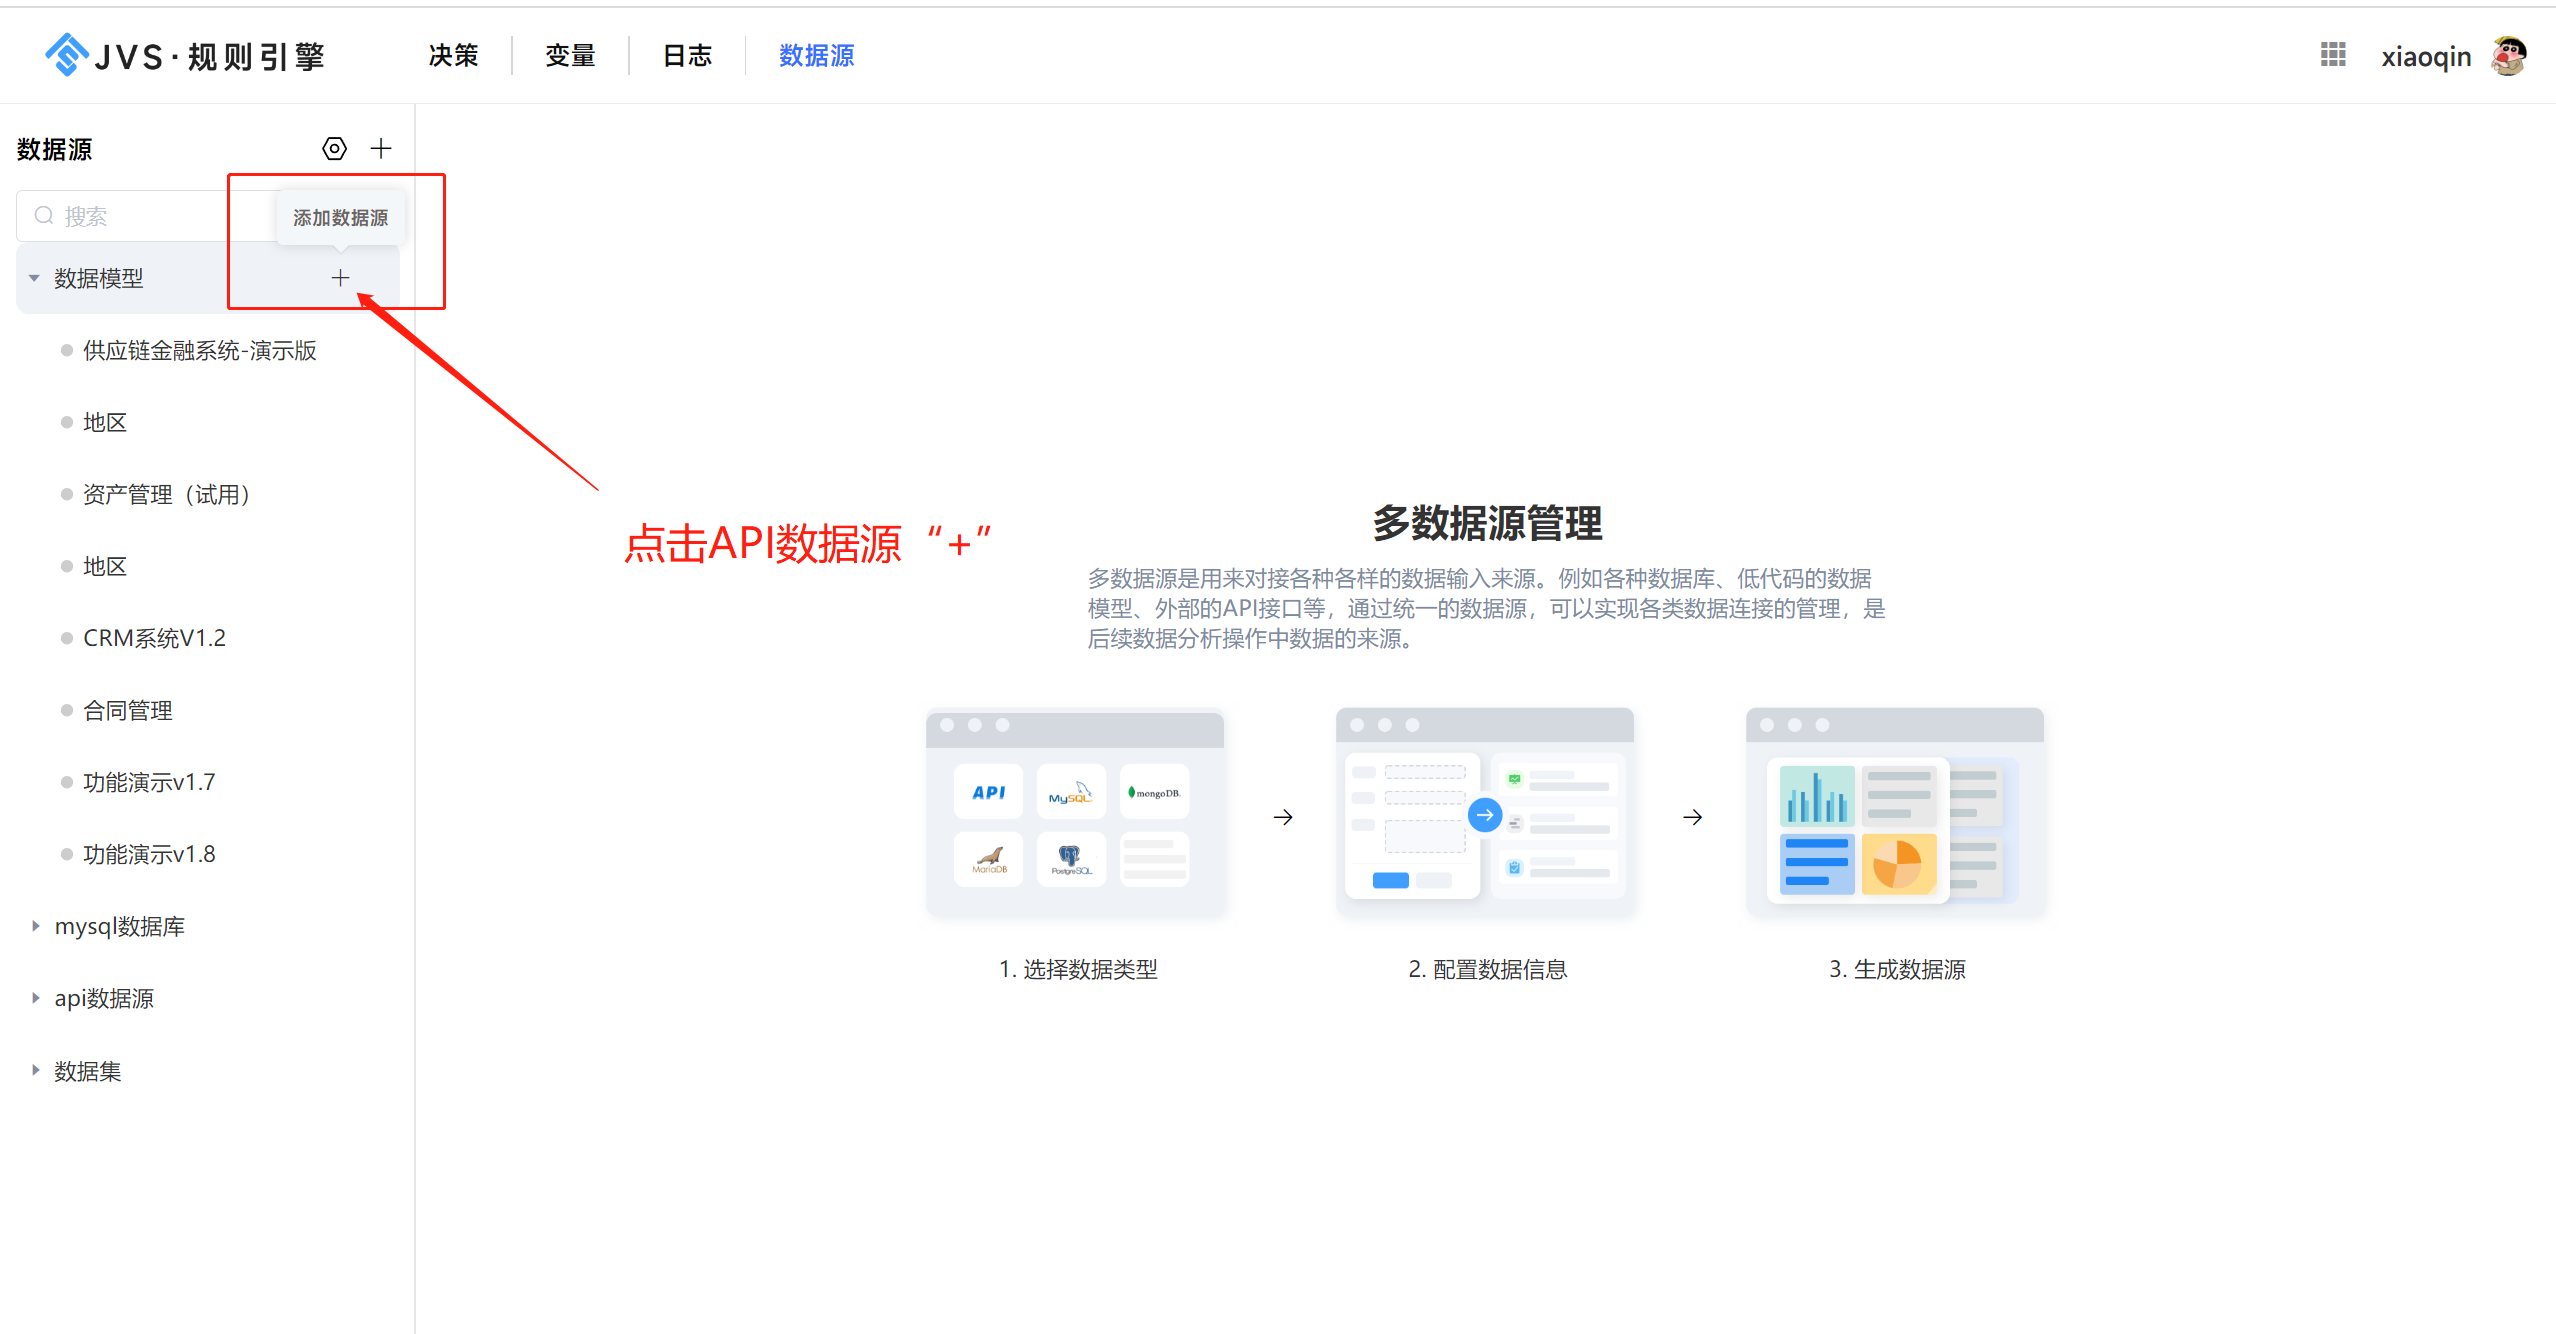Viewport: 2556px width, 1334px height.
Task: Switch to the 日志 tab
Action: 686,55
